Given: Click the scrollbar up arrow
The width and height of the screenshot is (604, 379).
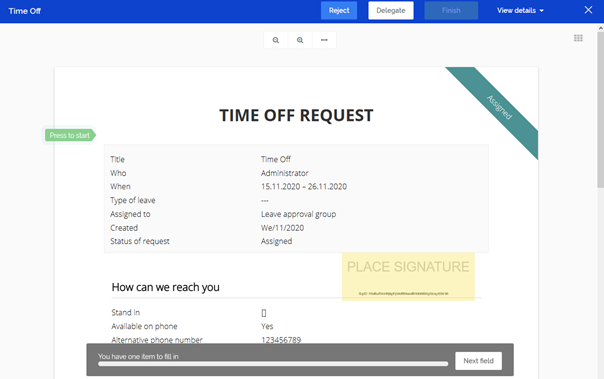Looking at the screenshot, I should pyautogui.click(x=601, y=28).
